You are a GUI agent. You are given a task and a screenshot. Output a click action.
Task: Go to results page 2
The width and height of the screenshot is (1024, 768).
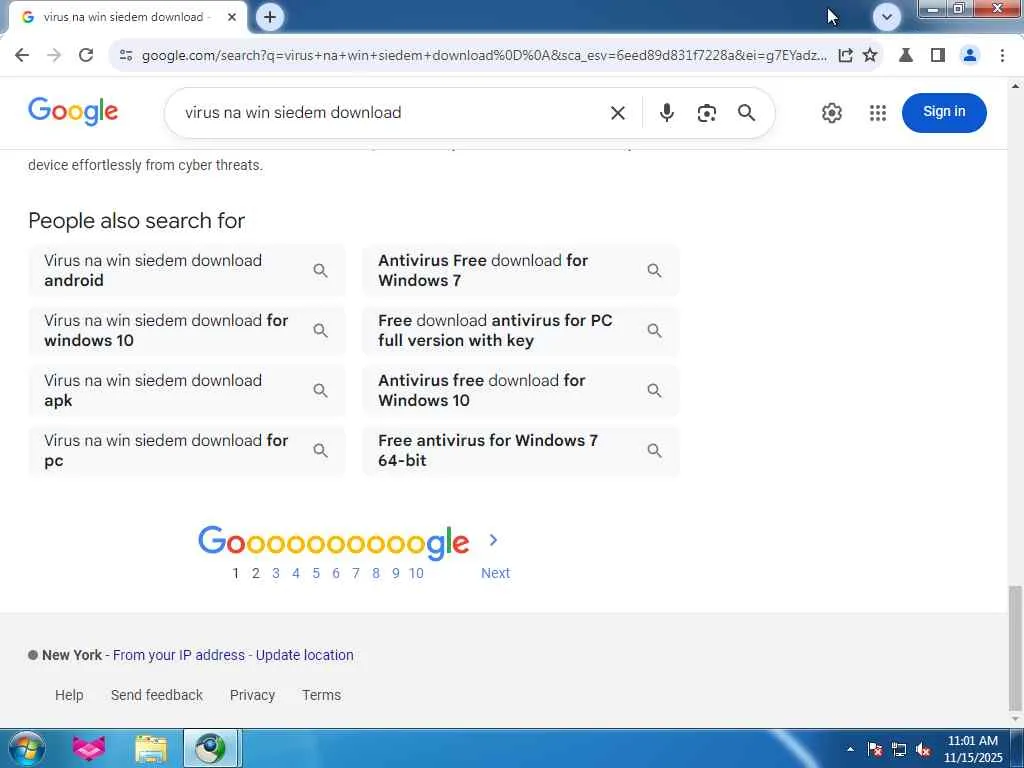coord(255,573)
